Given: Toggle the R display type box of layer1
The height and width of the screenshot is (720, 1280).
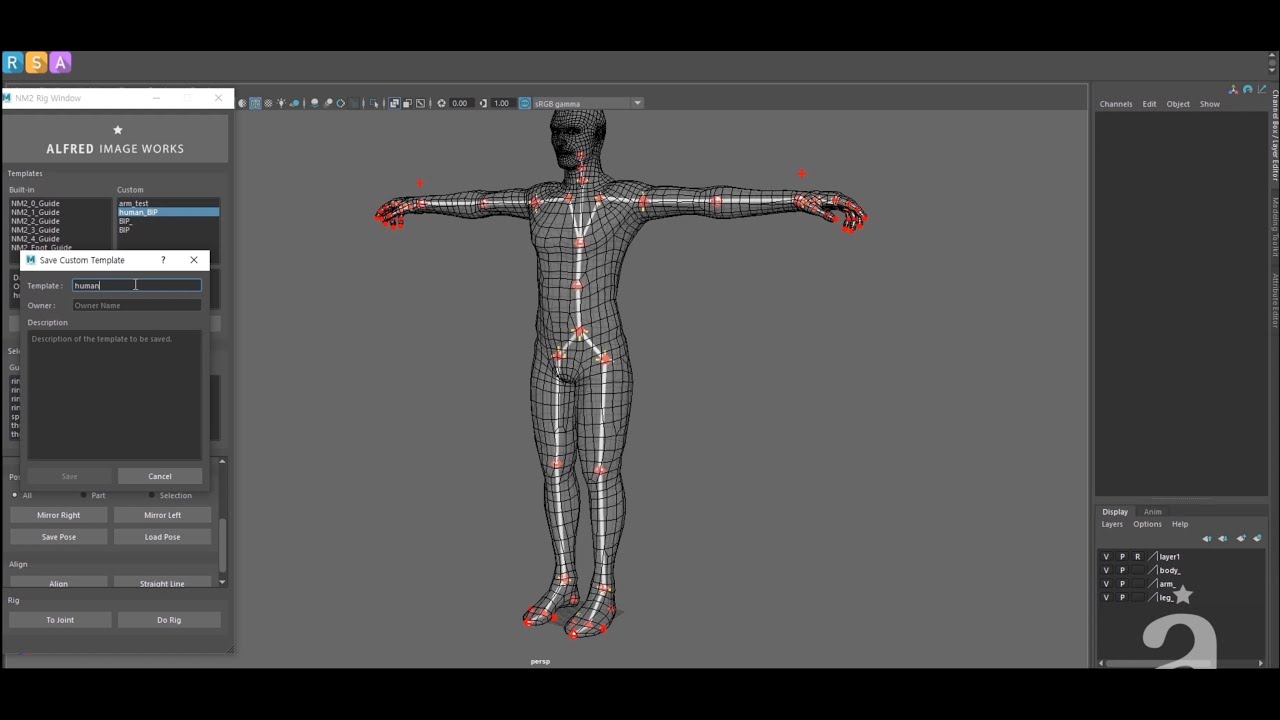Looking at the screenshot, I should tap(1137, 557).
